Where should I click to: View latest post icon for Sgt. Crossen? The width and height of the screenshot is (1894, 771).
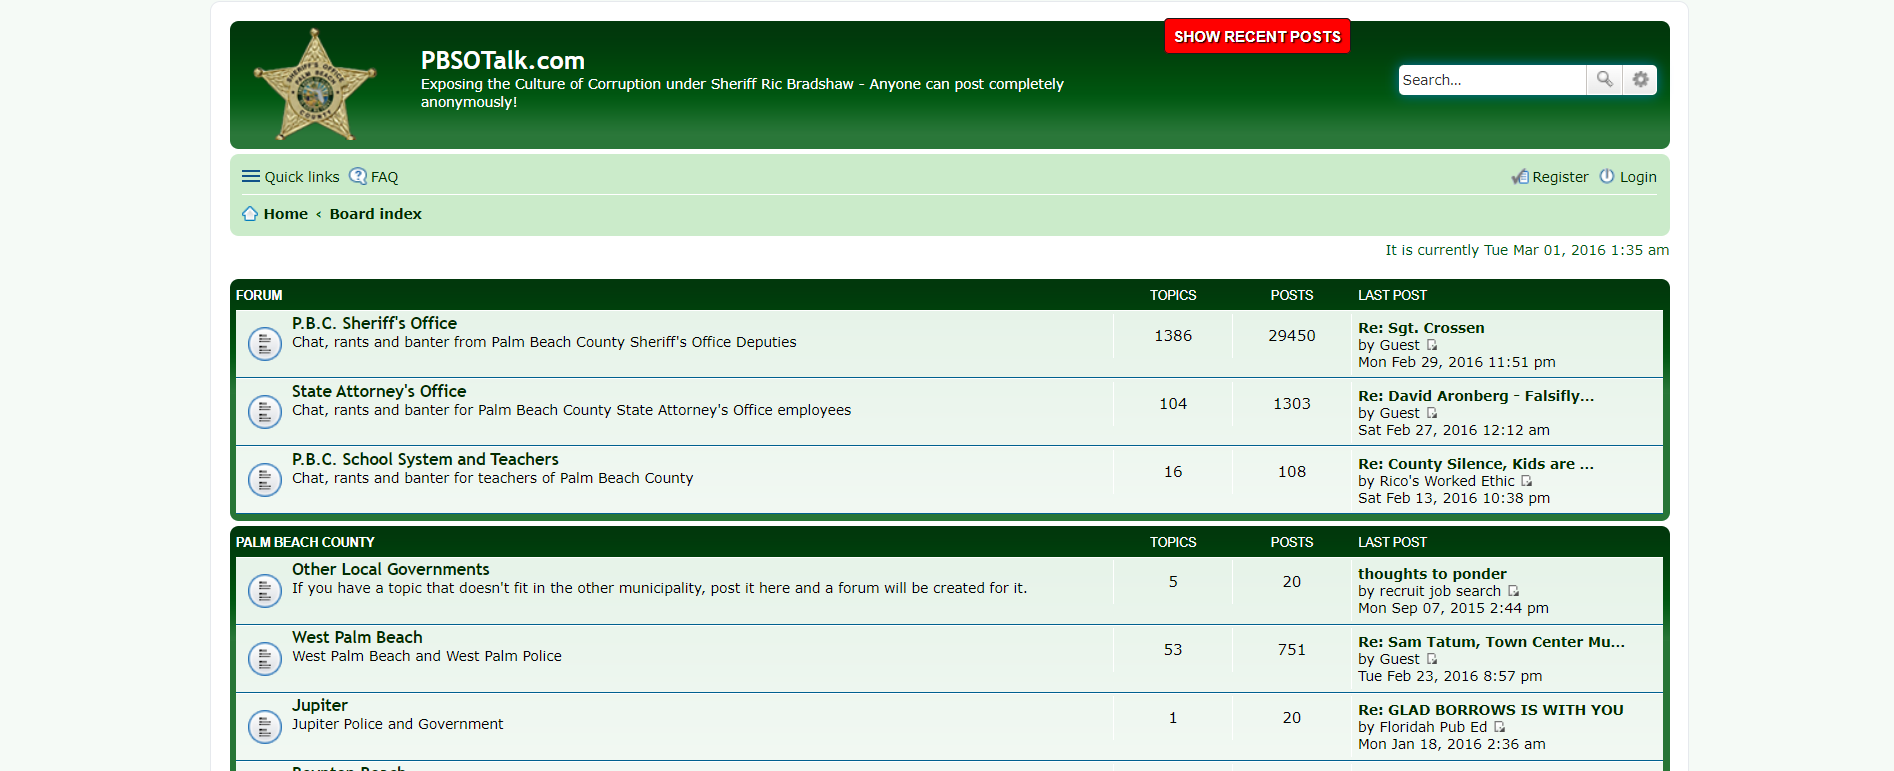1432,345
